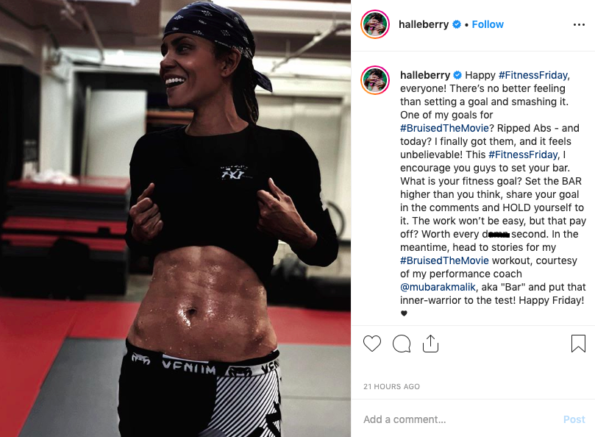This screenshot has width=595, height=437.
Task: Save the post with the bookmark icon
Action: [578, 343]
